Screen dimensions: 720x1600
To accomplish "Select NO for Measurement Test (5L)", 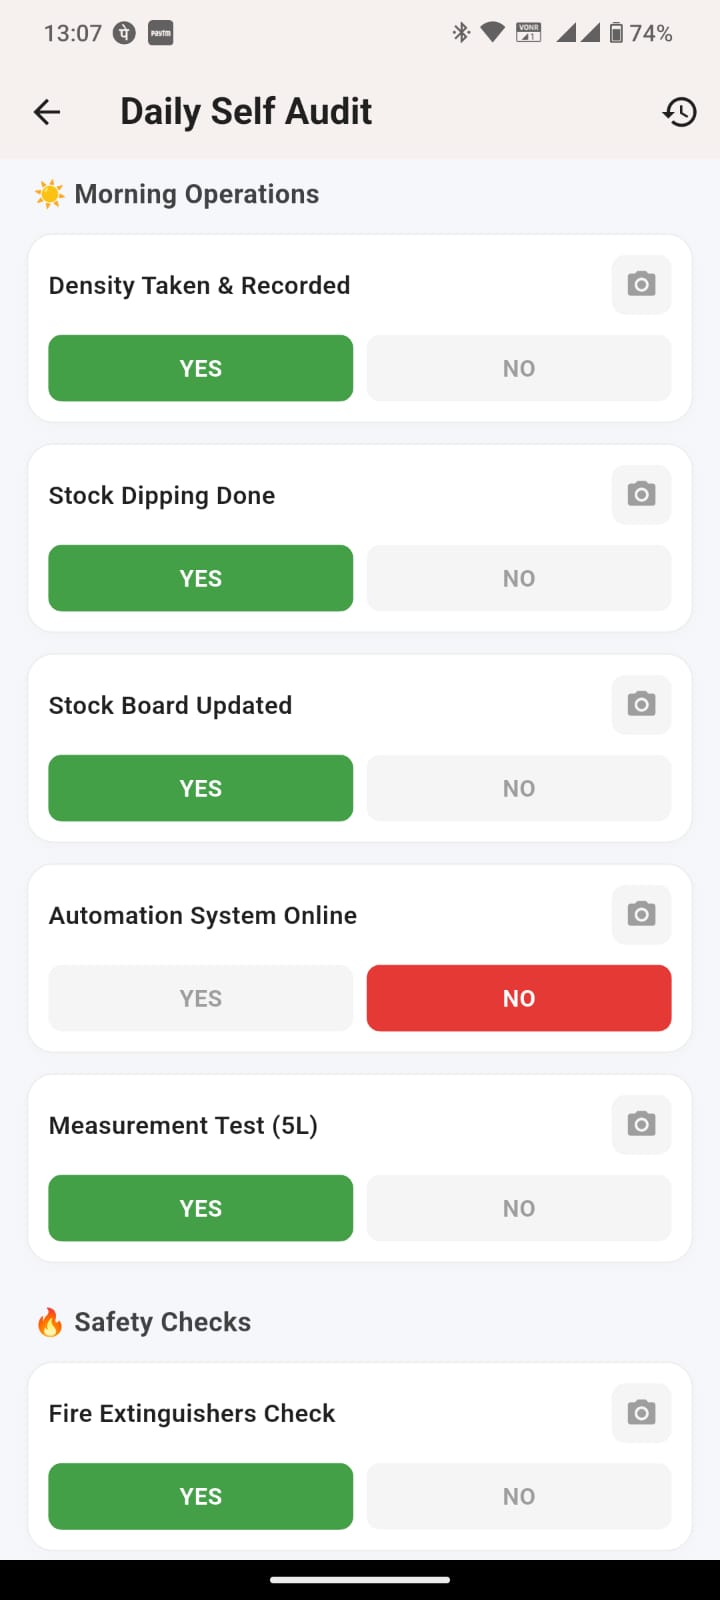I will tap(518, 1208).
